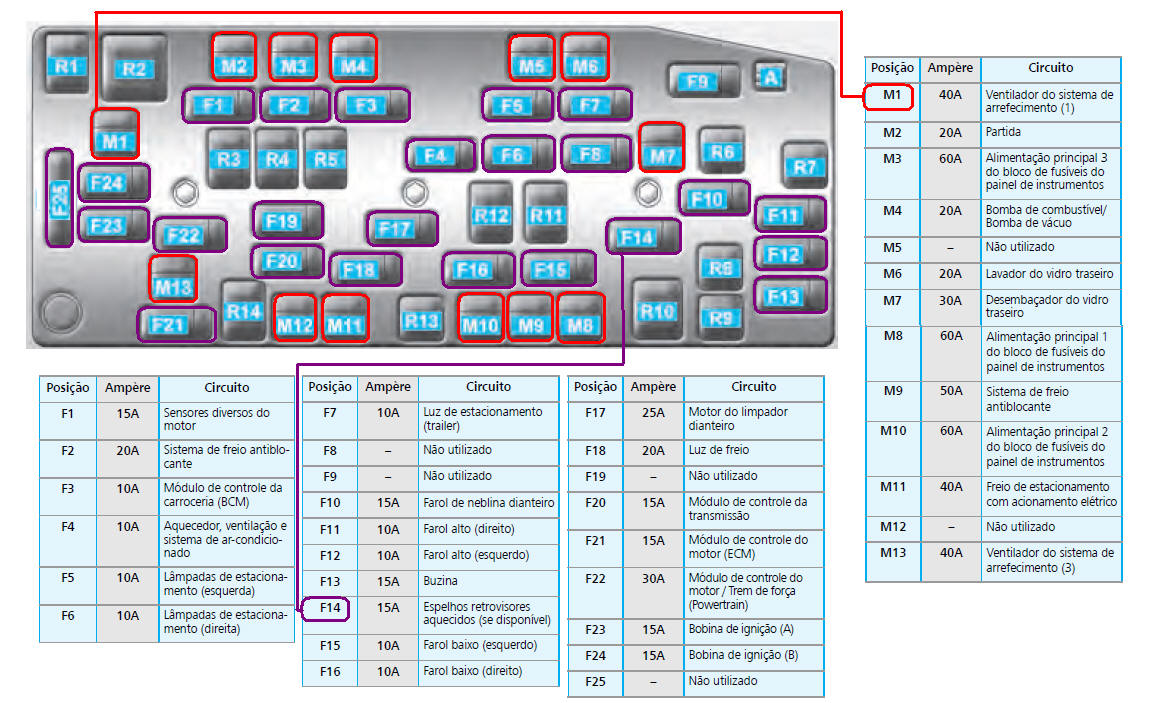Click the circled M1 cell in the table

click(891, 96)
